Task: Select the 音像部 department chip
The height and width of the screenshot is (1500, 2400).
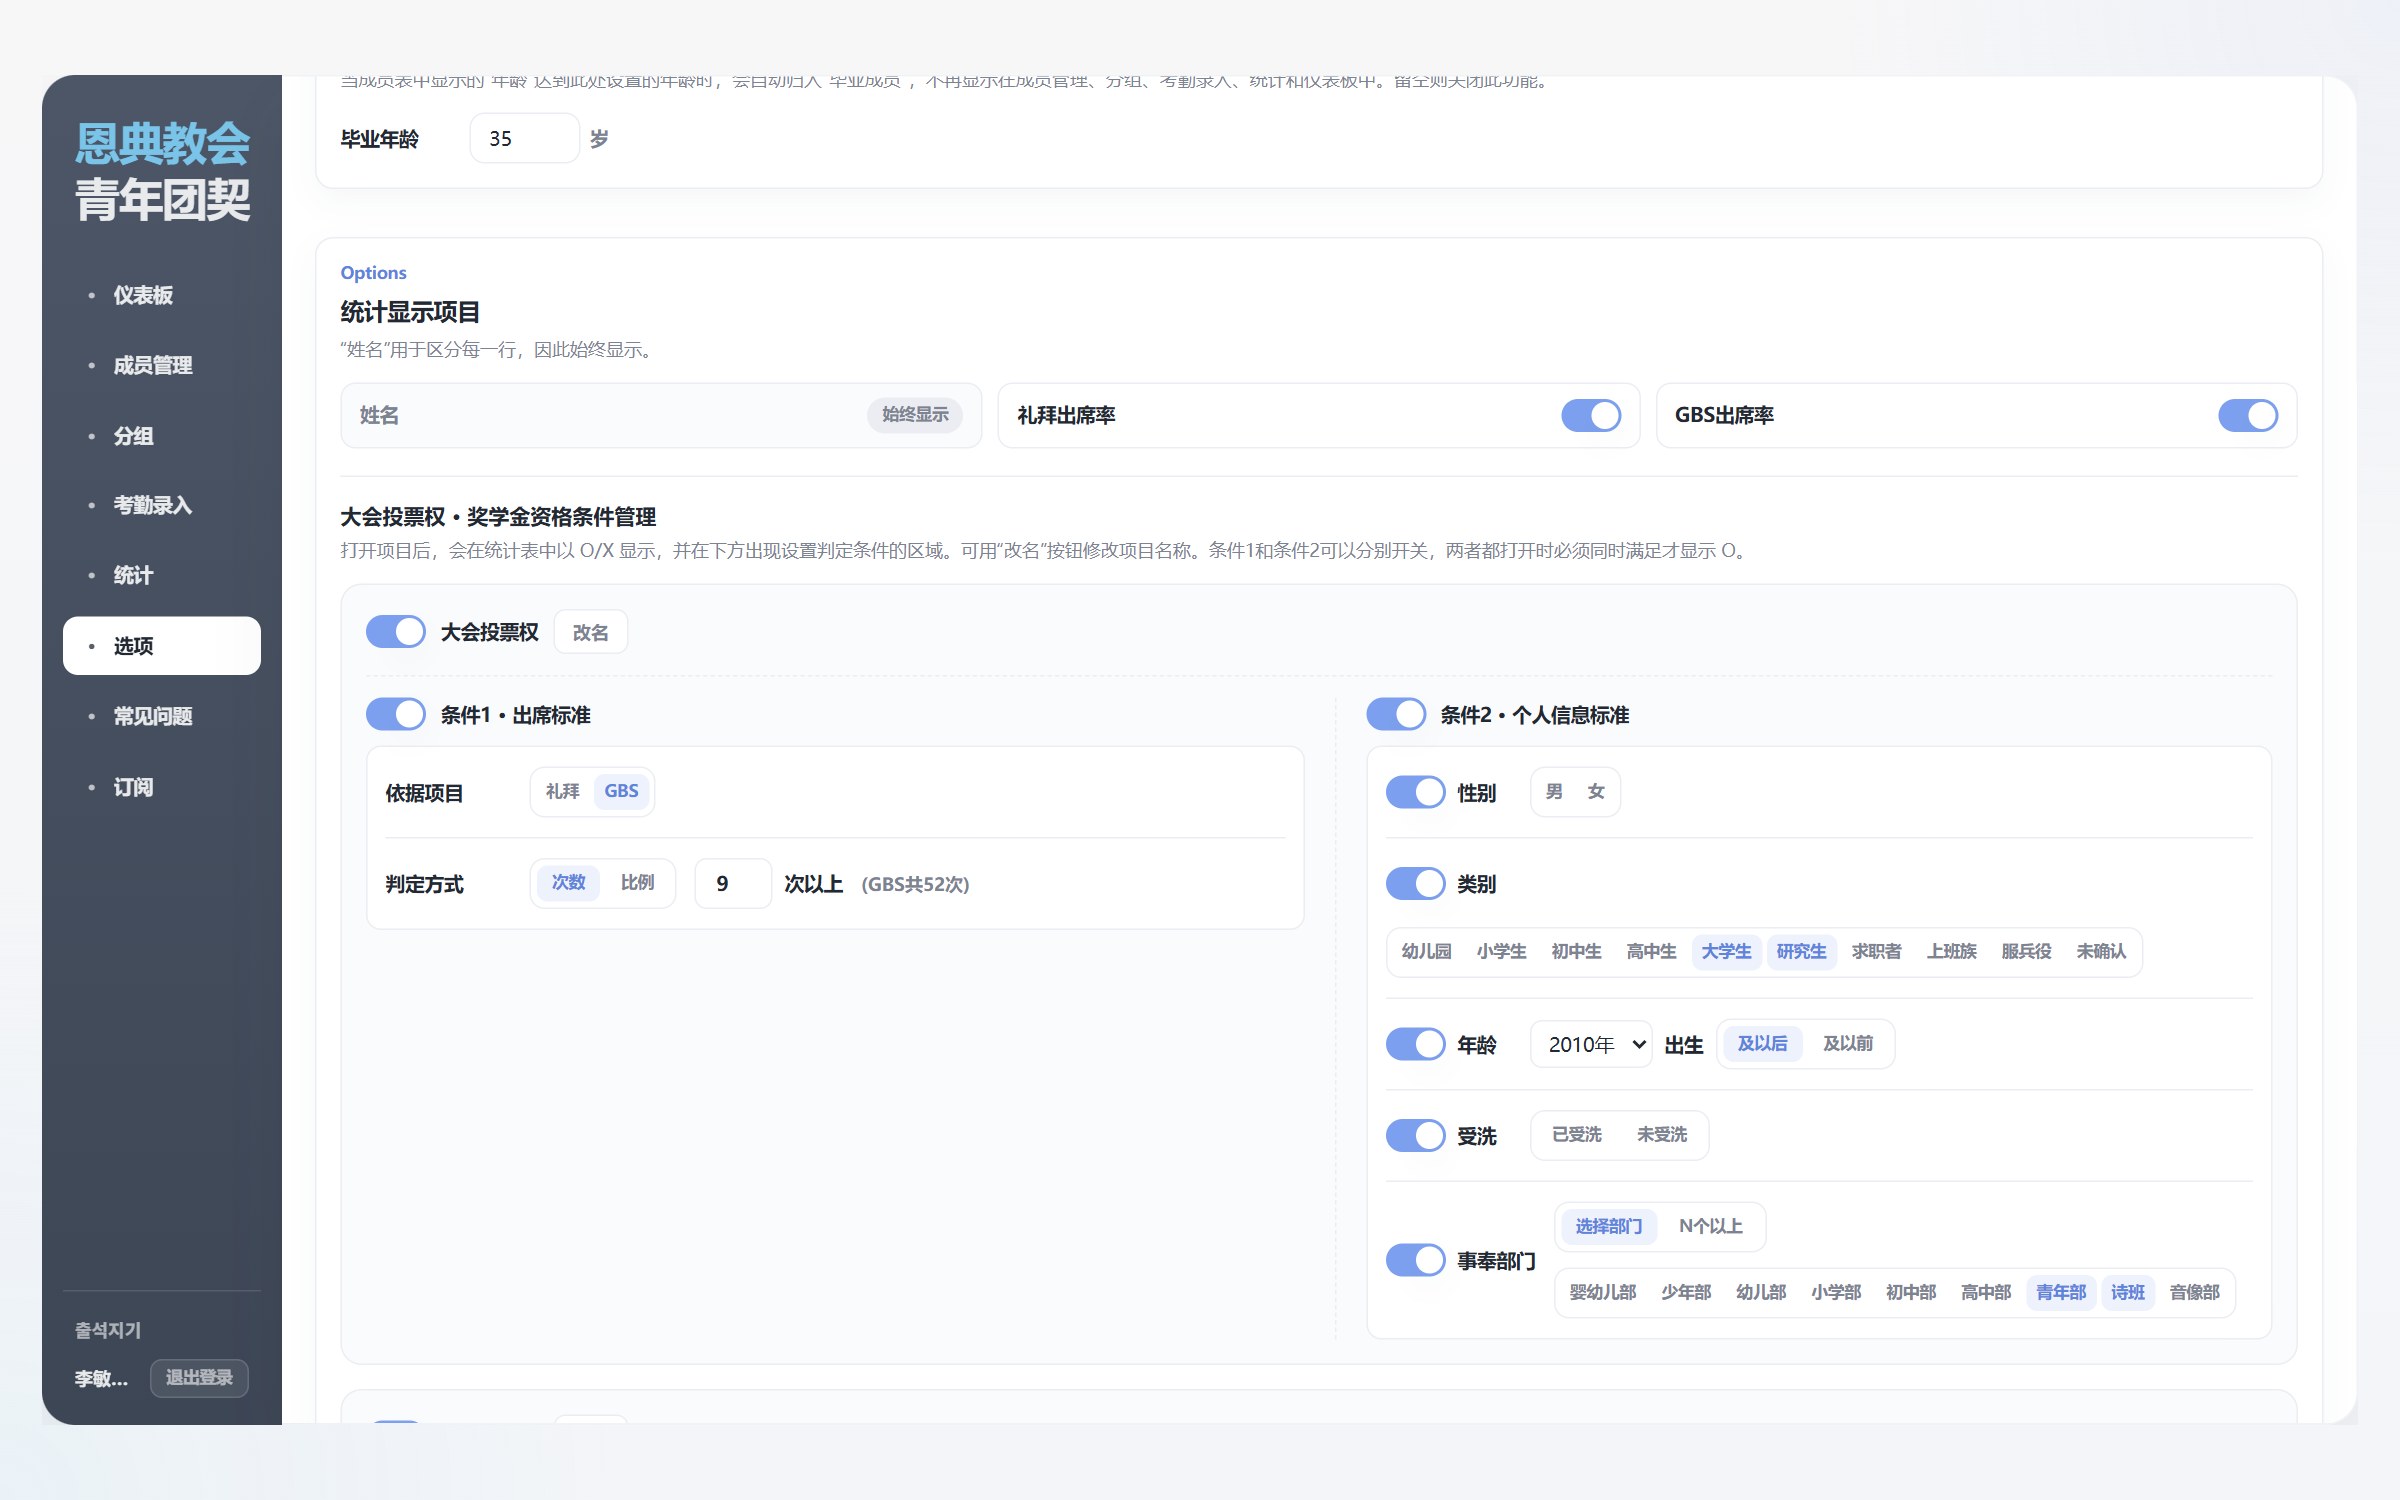Action: coord(2194,1292)
